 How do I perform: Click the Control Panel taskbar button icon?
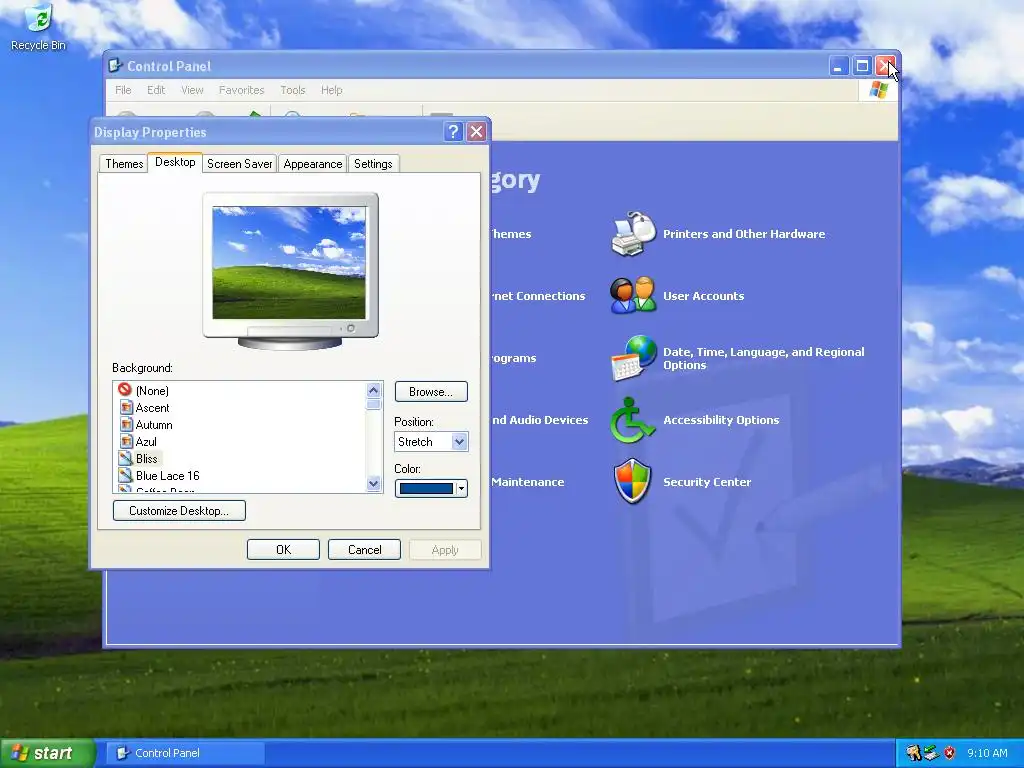click(x=122, y=753)
